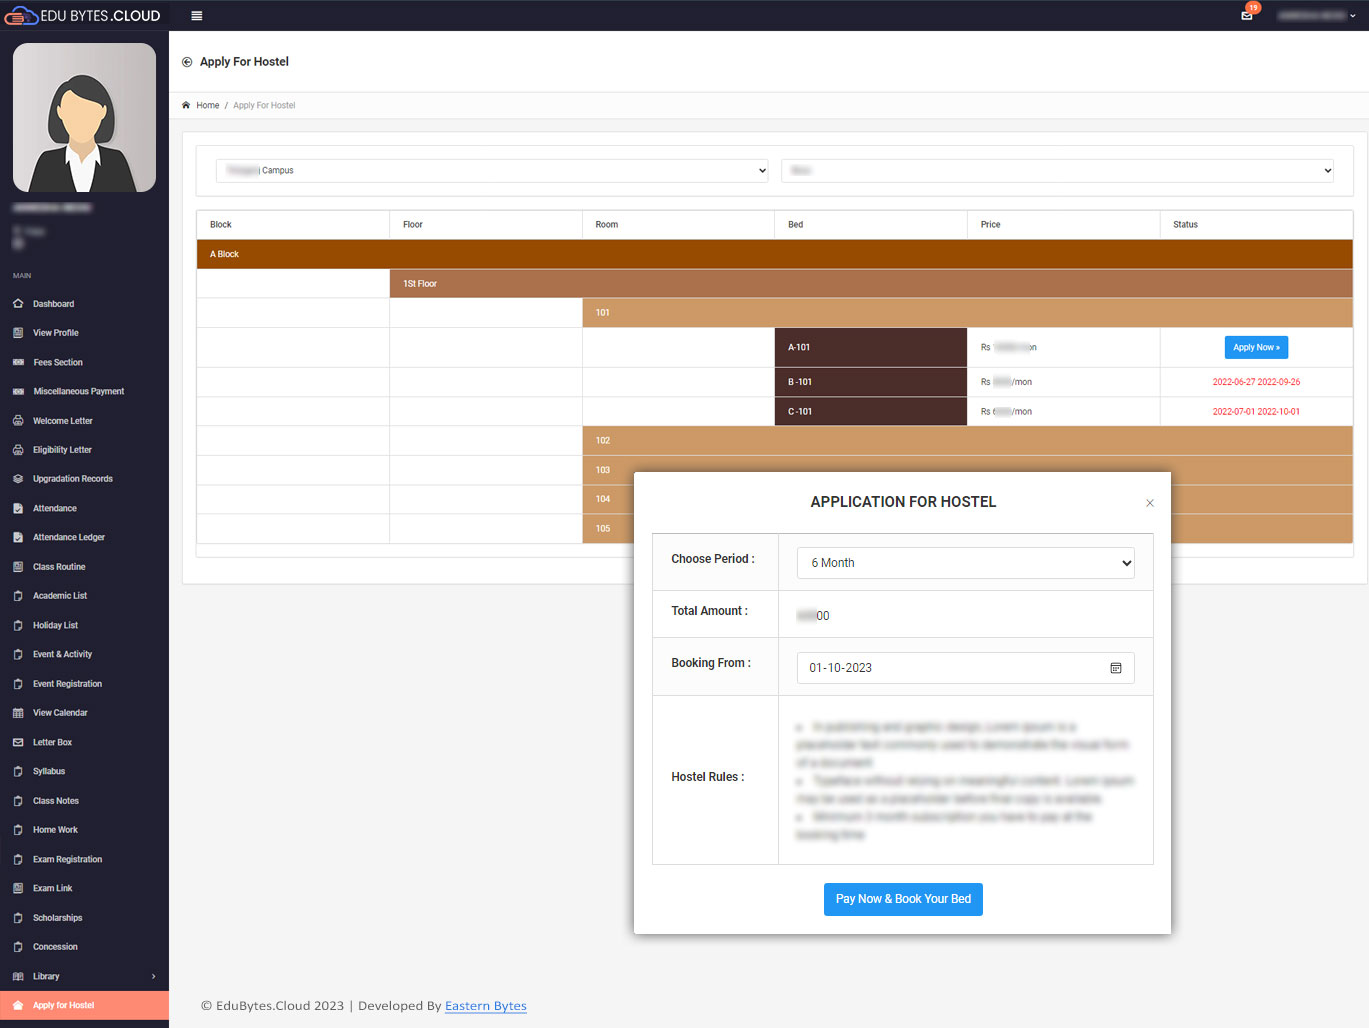
Task: Open the user account dropdown in top bar
Action: (x=1317, y=16)
